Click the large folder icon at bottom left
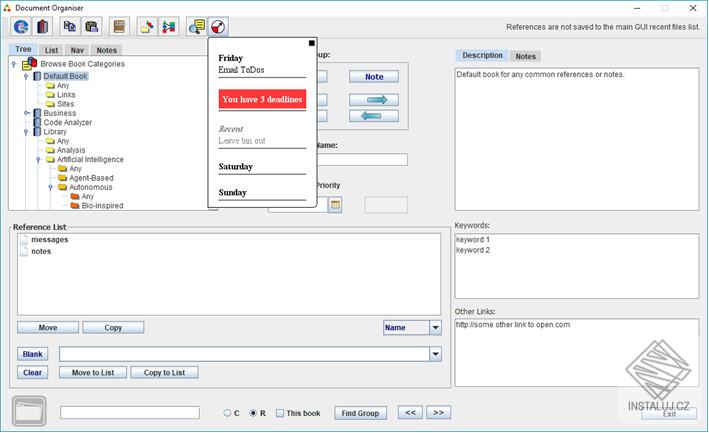This screenshot has width=709, height=433. 29,411
